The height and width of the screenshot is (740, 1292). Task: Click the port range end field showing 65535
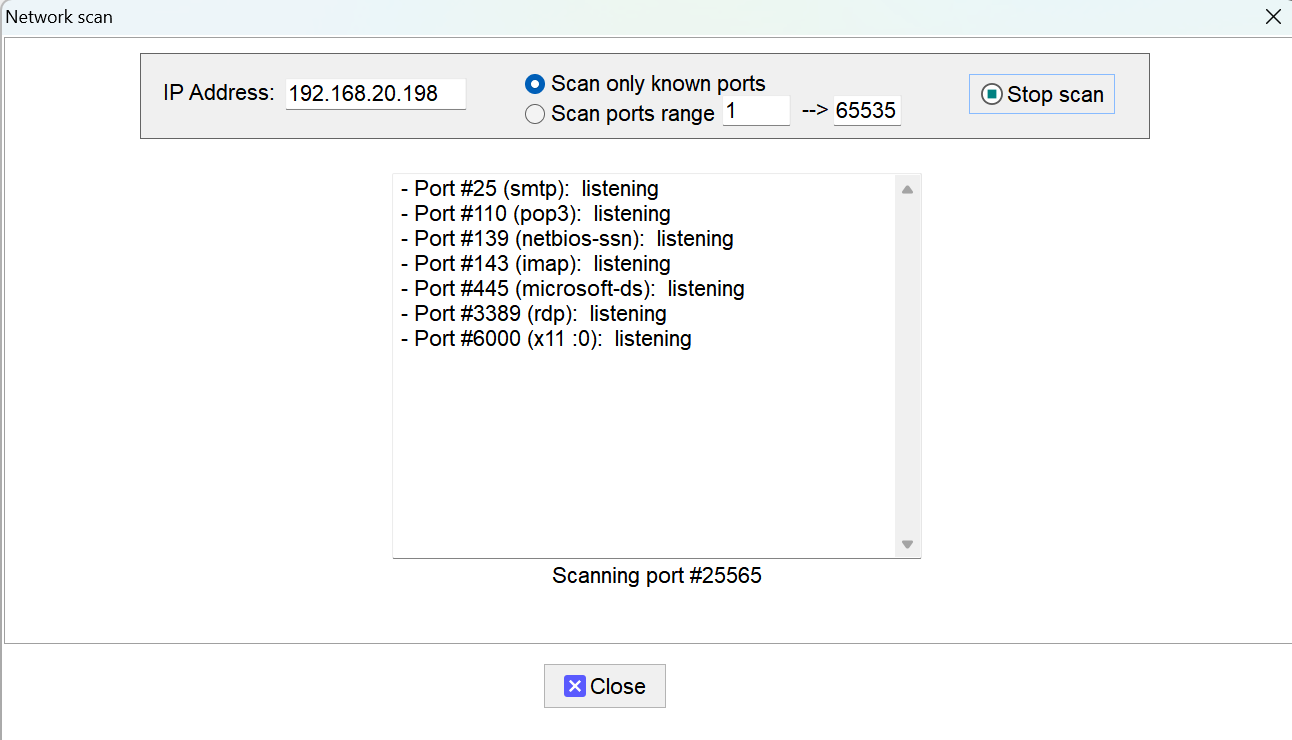pyautogui.click(x=866, y=111)
